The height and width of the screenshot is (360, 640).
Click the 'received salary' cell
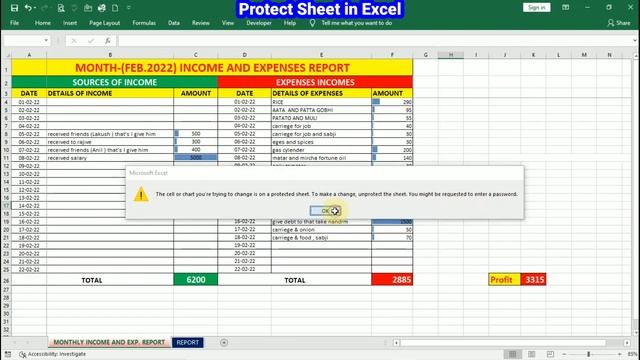(110, 158)
